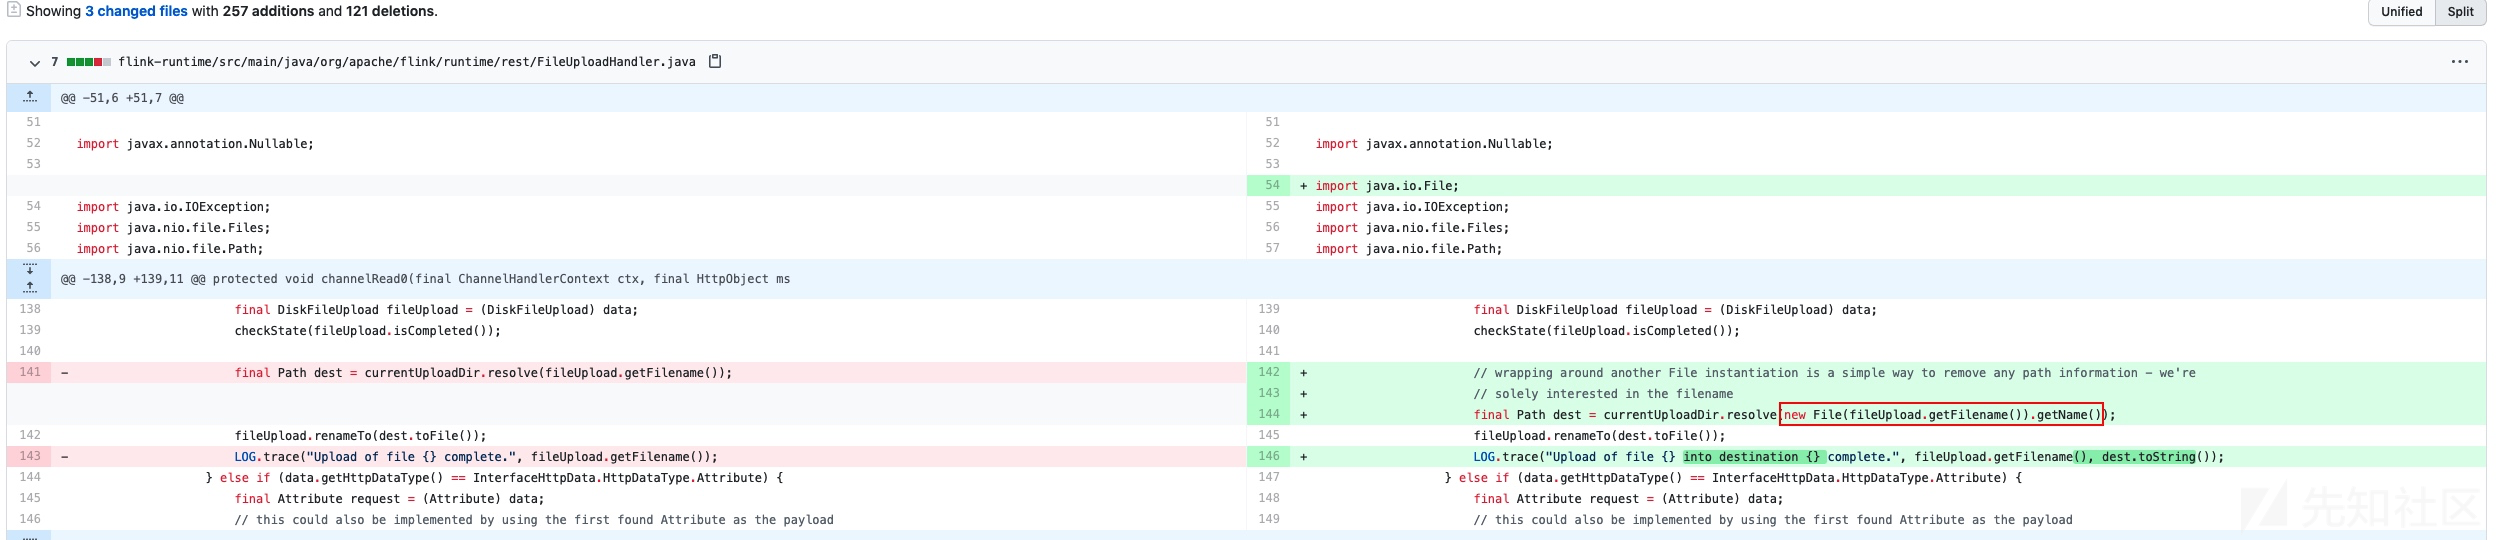Click the diffstat colored blocks indicator
This screenshot has height=540, width=2501.
[89, 62]
